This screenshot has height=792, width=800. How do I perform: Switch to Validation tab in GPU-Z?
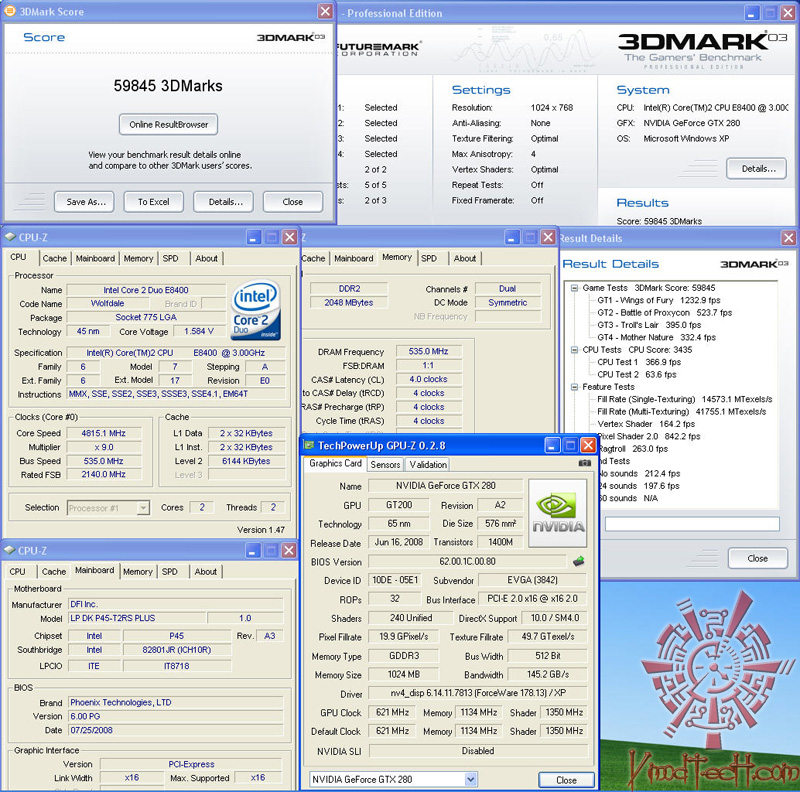click(x=428, y=465)
